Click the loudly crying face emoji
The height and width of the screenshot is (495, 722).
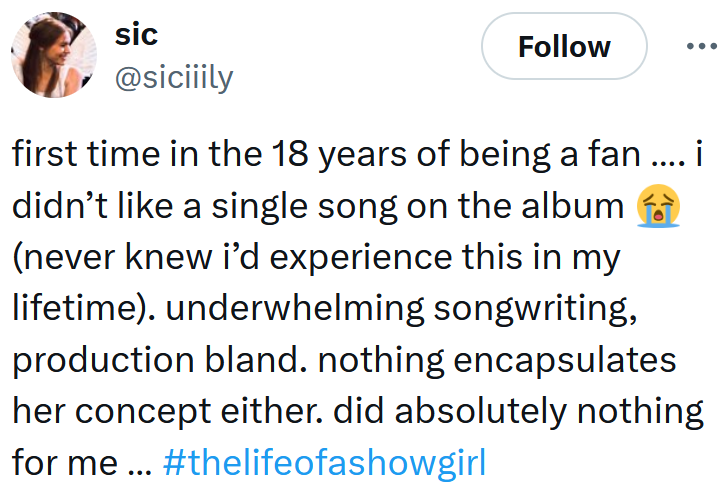[658, 206]
